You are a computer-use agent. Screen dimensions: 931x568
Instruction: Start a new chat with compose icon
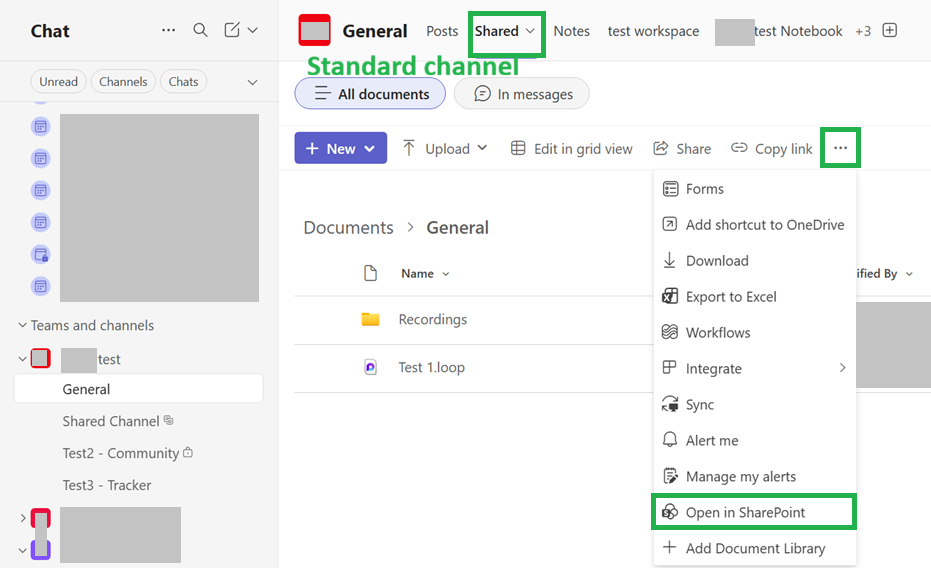click(232, 30)
